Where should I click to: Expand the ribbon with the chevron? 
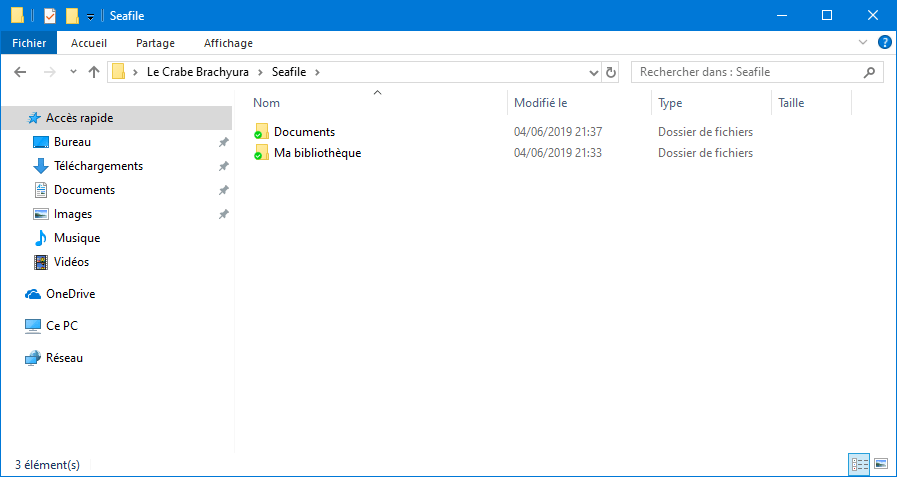click(x=863, y=42)
